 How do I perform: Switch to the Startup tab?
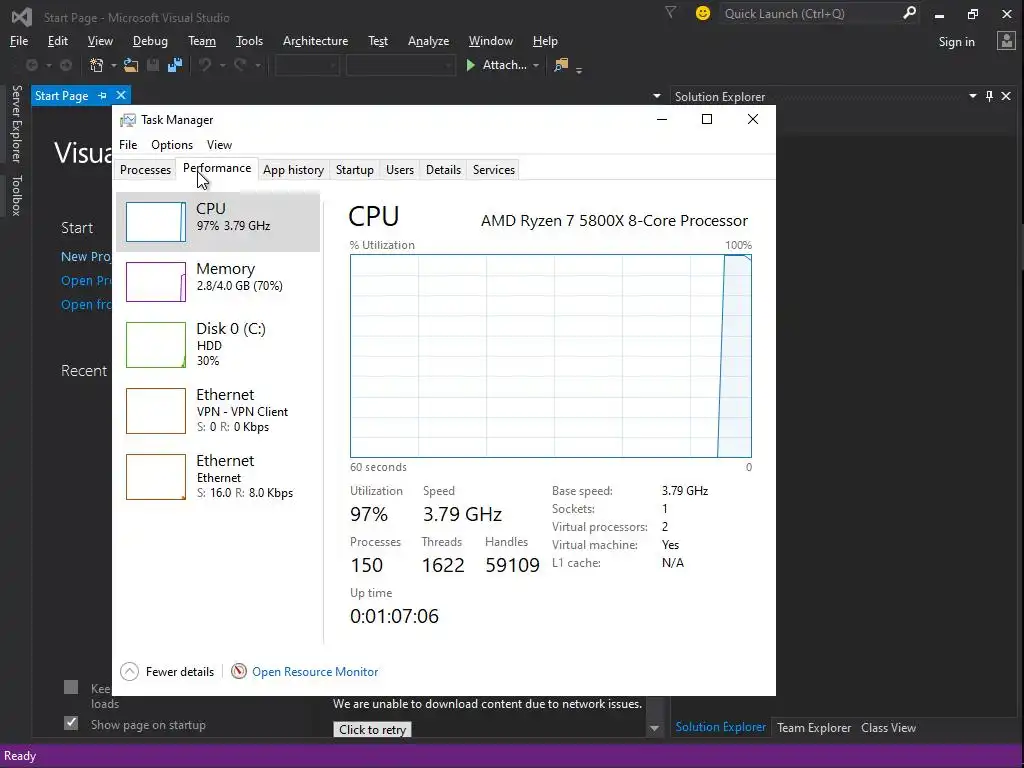pos(355,170)
